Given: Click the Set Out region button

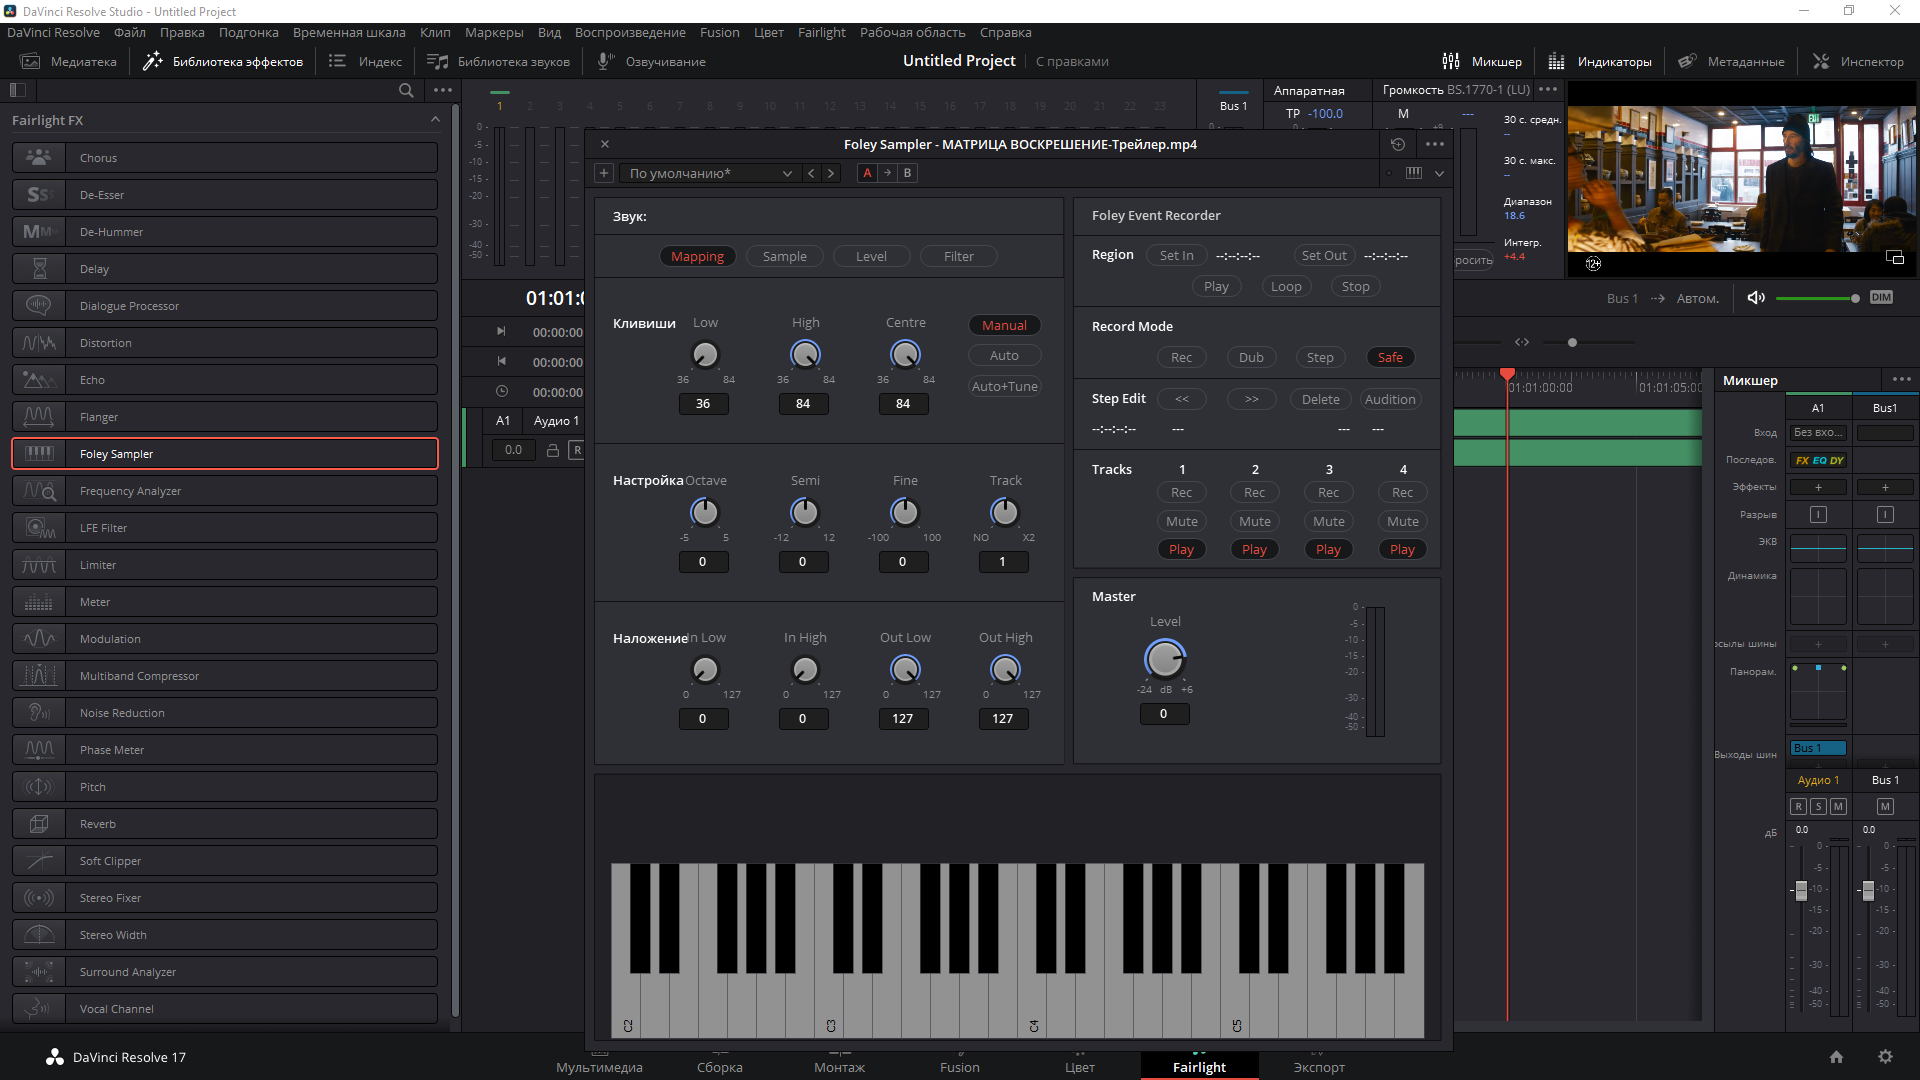Looking at the screenshot, I should tap(1323, 256).
